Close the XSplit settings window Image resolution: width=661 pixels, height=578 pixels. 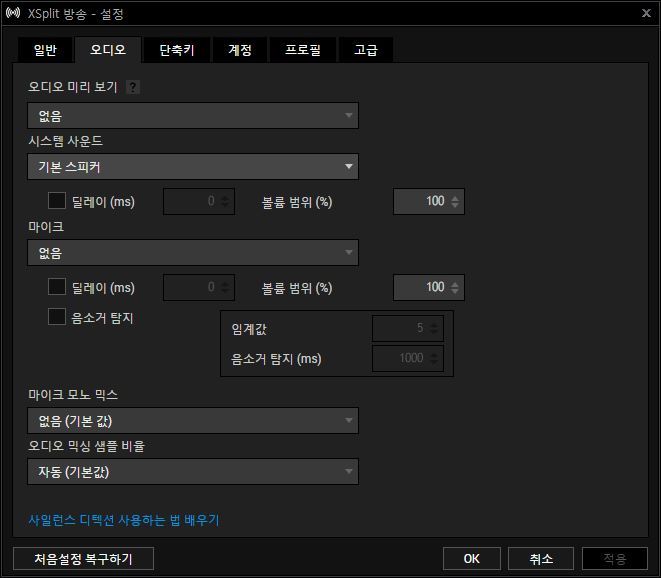click(646, 13)
